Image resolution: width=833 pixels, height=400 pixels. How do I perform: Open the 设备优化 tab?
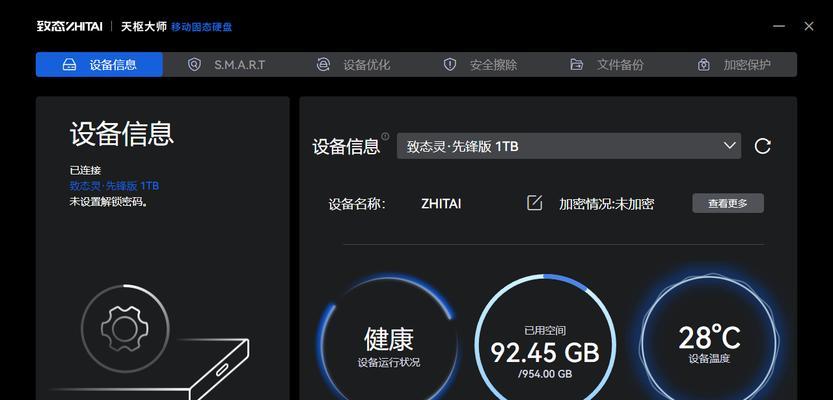pyautogui.click(x=353, y=65)
